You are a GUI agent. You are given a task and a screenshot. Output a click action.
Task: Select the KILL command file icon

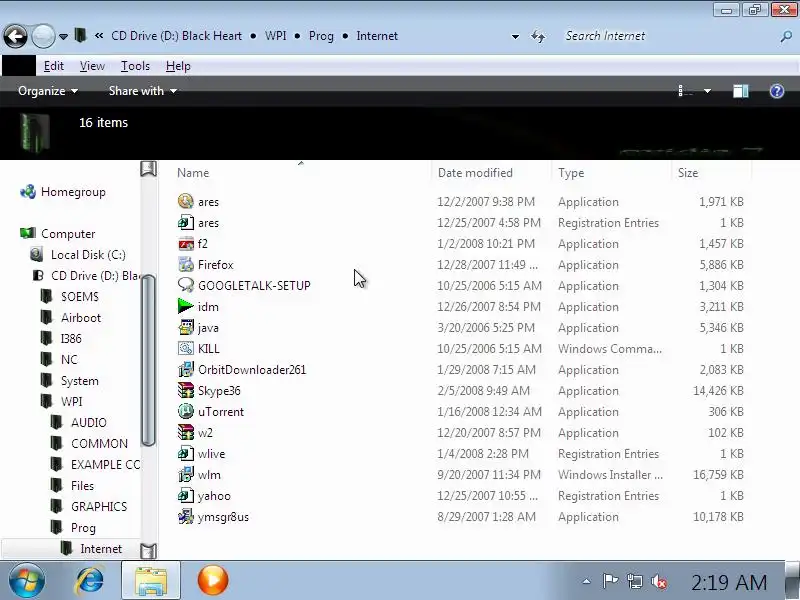click(x=186, y=348)
